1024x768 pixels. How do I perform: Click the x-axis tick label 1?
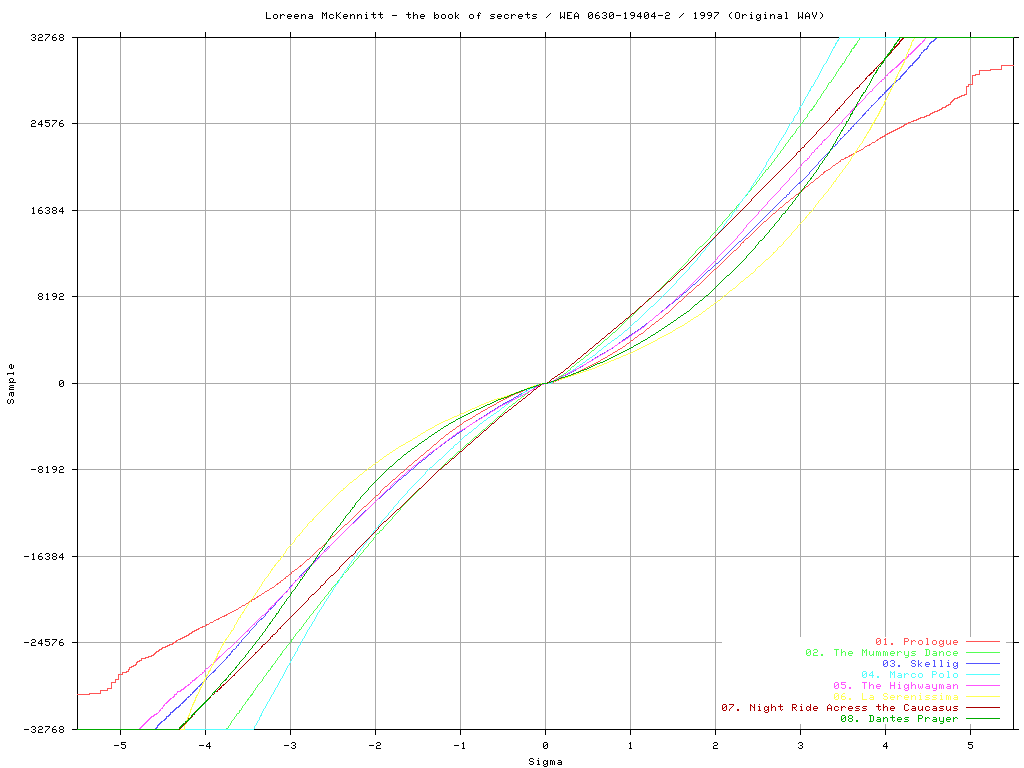[630, 745]
